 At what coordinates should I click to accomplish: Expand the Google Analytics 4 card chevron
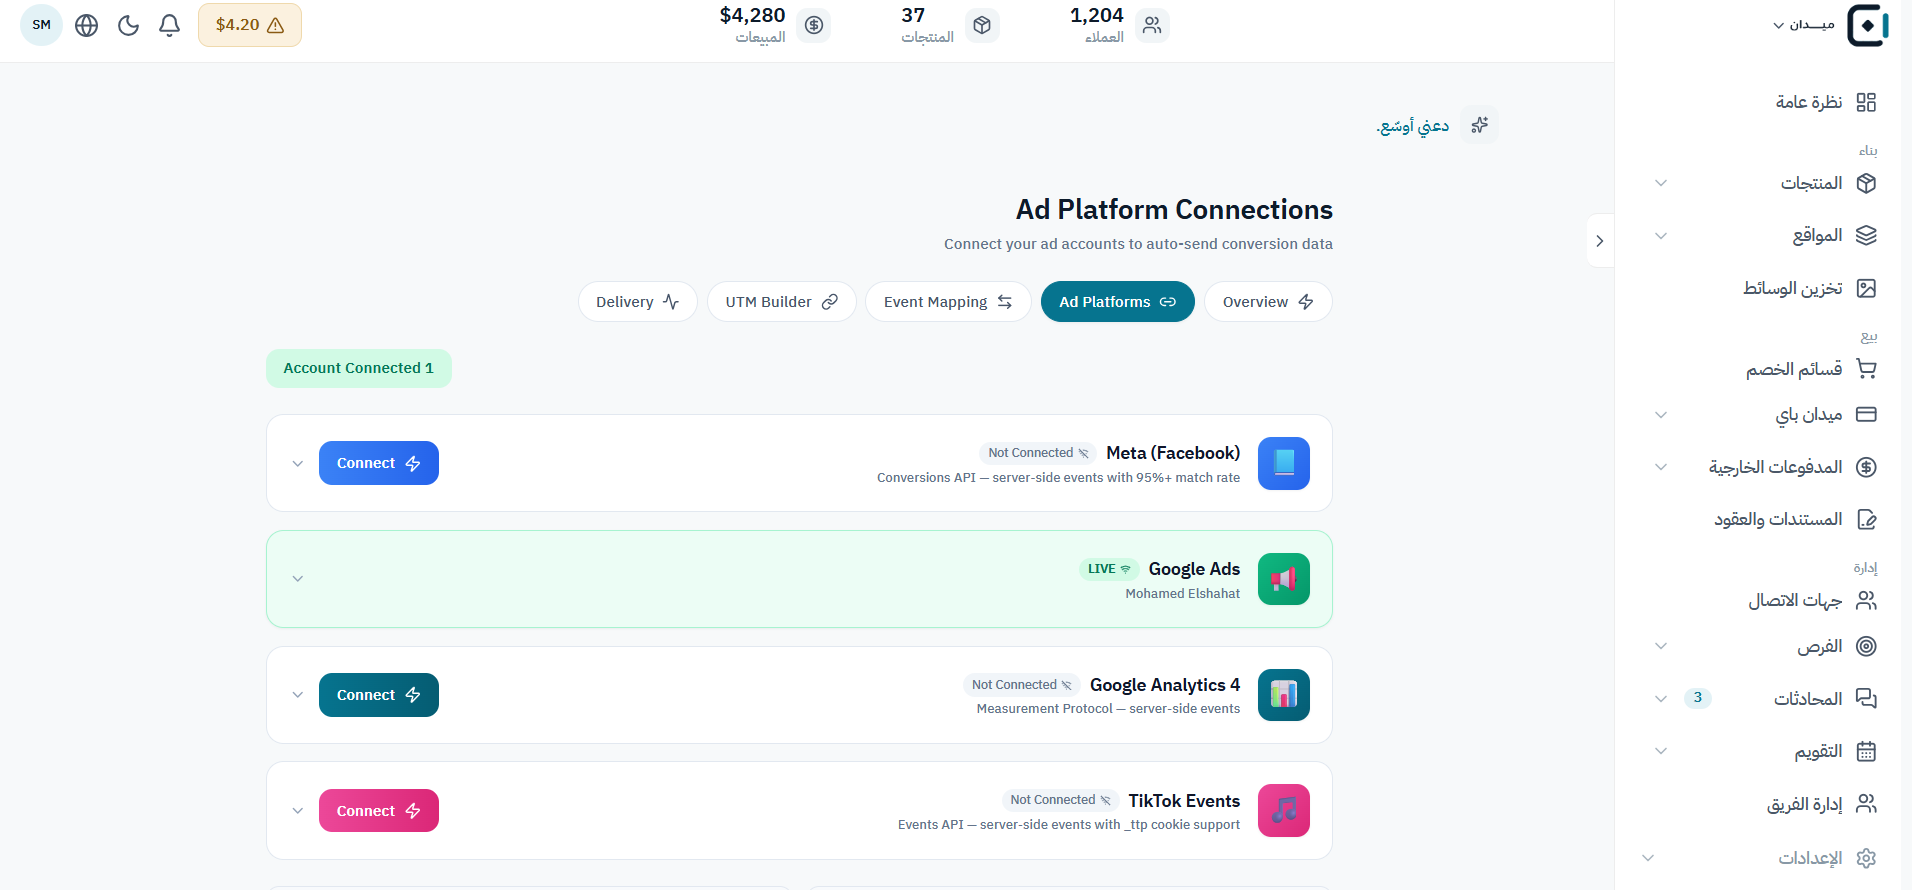coord(298,695)
